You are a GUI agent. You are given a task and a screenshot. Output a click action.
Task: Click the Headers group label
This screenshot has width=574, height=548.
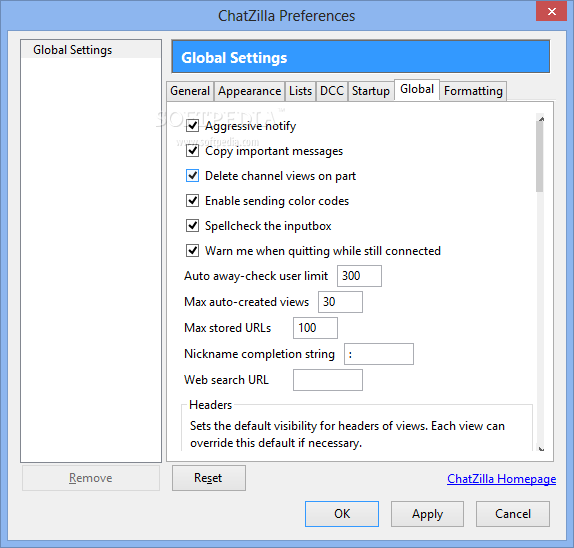(210, 405)
